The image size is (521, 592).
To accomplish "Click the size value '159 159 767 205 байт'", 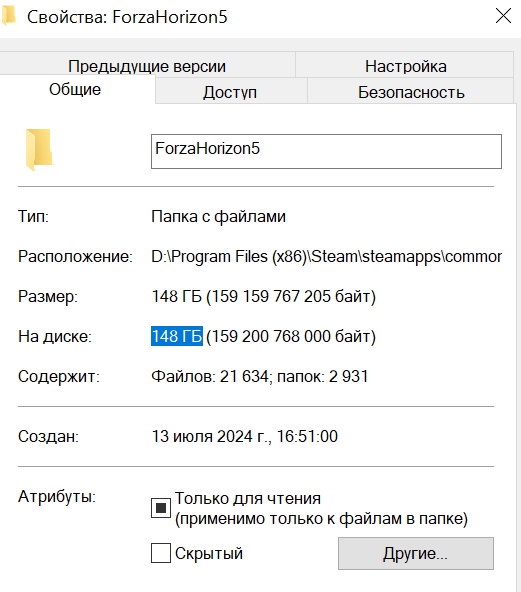I will [x=291, y=296].
